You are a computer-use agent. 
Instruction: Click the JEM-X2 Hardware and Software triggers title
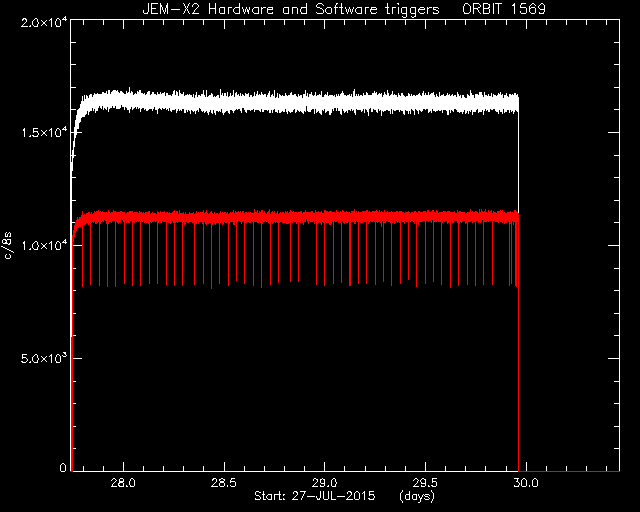click(291, 9)
